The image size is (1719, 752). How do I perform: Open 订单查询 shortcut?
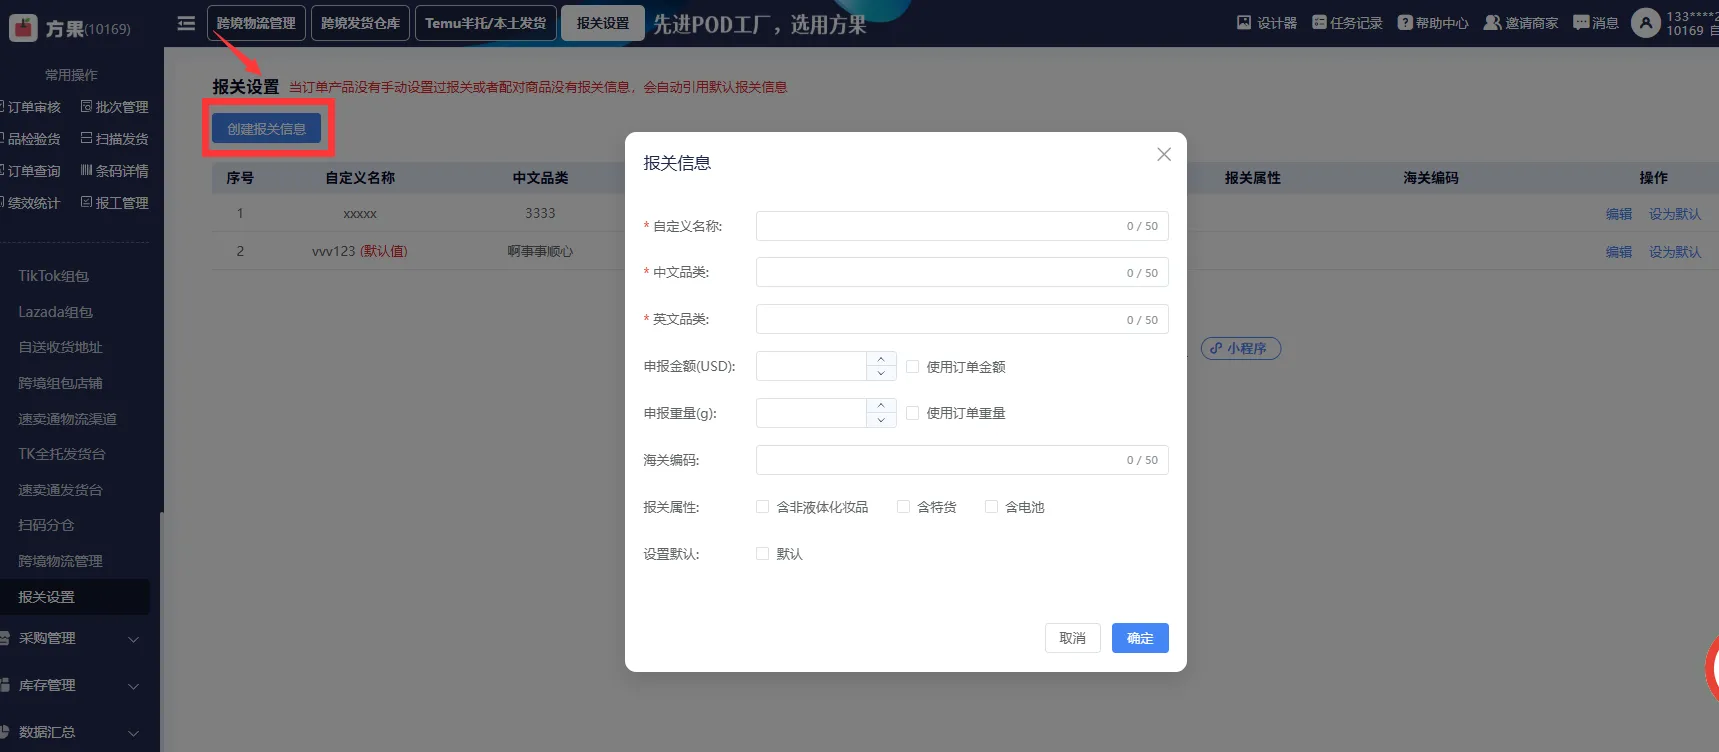click(31, 171)
